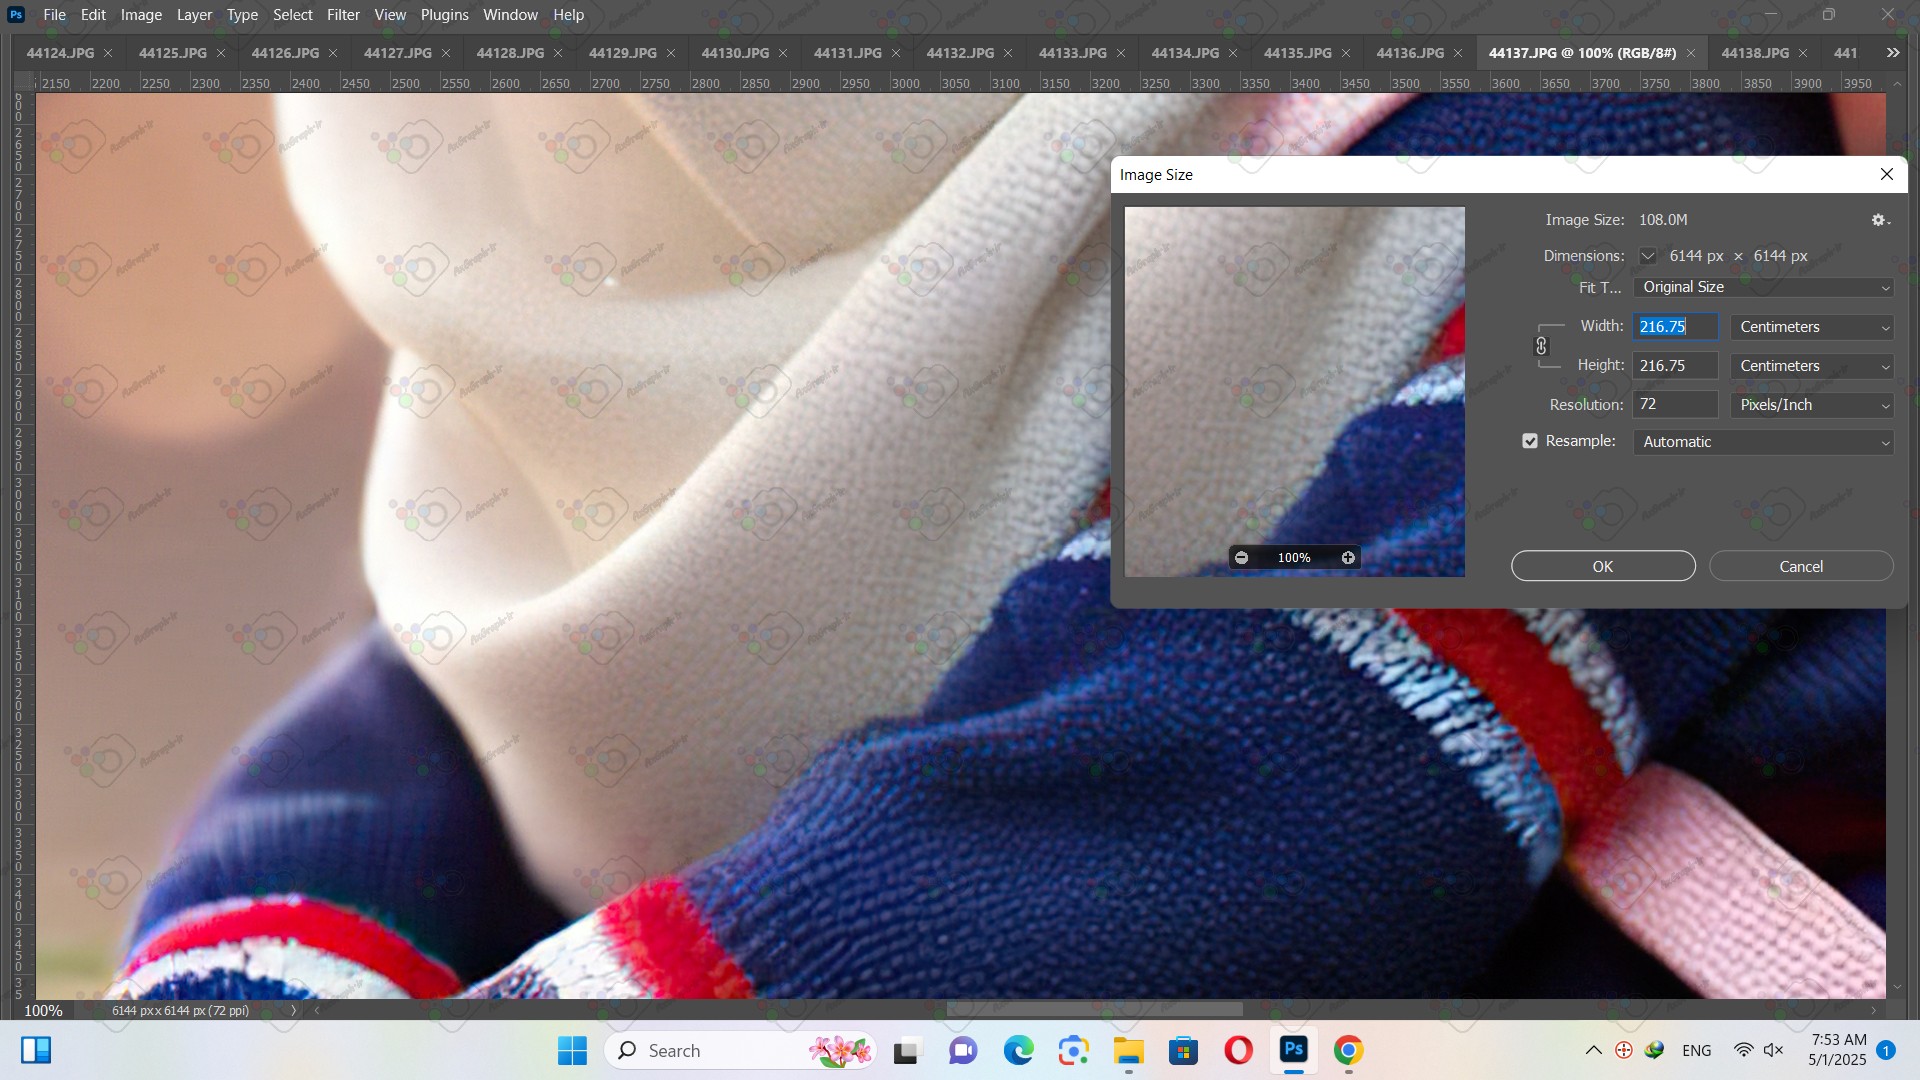
Task: Open the Widgets panel icon on taskbar
Action: point(36,1050)
